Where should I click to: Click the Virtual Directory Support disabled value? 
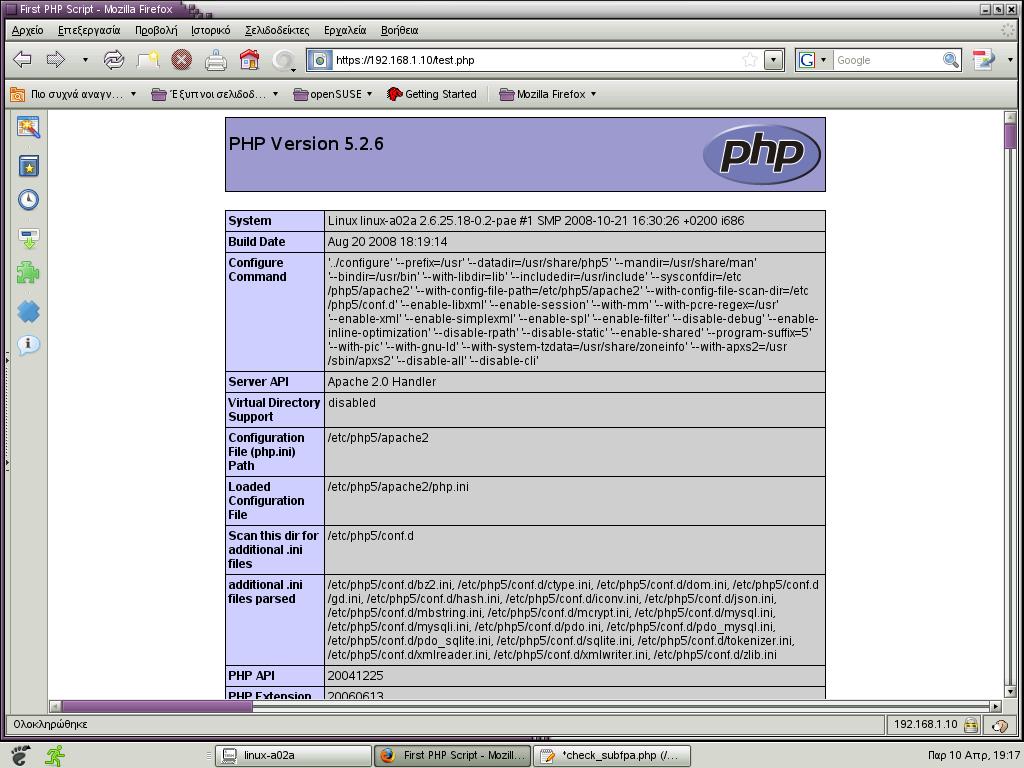point(351,402)
